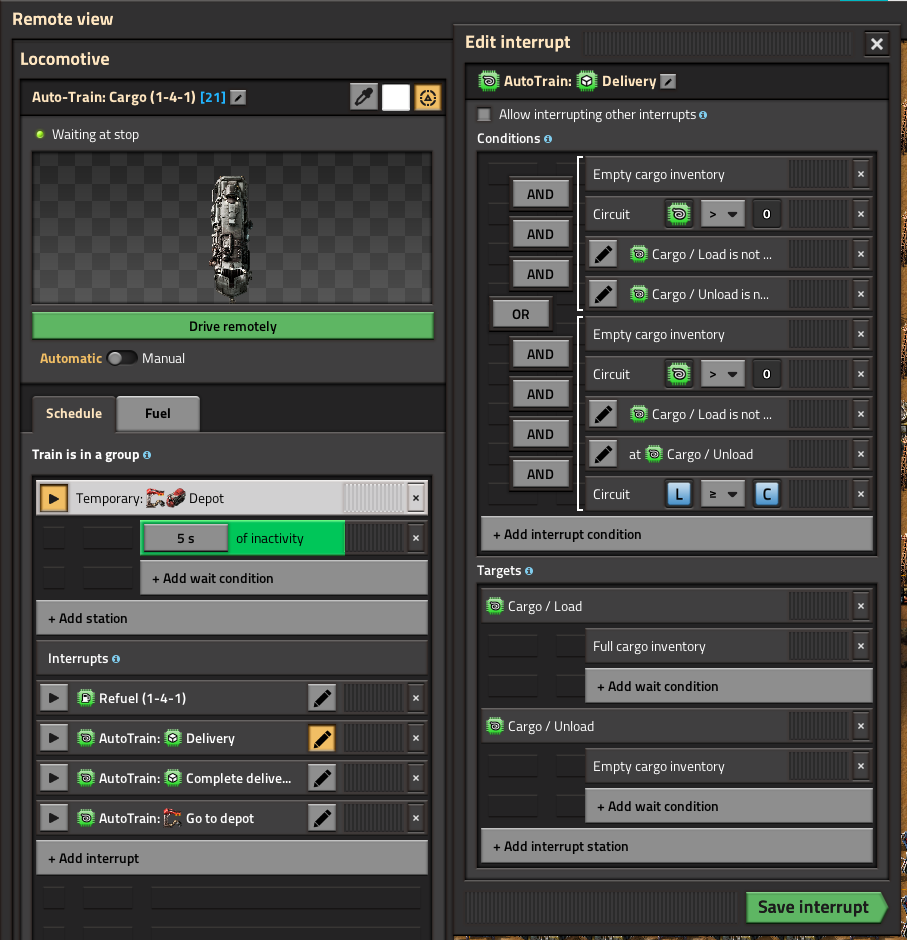Rename the AutoTrain Delivery interrupt title
This screenshot has height=940, width=907.
tap(669, 81)
